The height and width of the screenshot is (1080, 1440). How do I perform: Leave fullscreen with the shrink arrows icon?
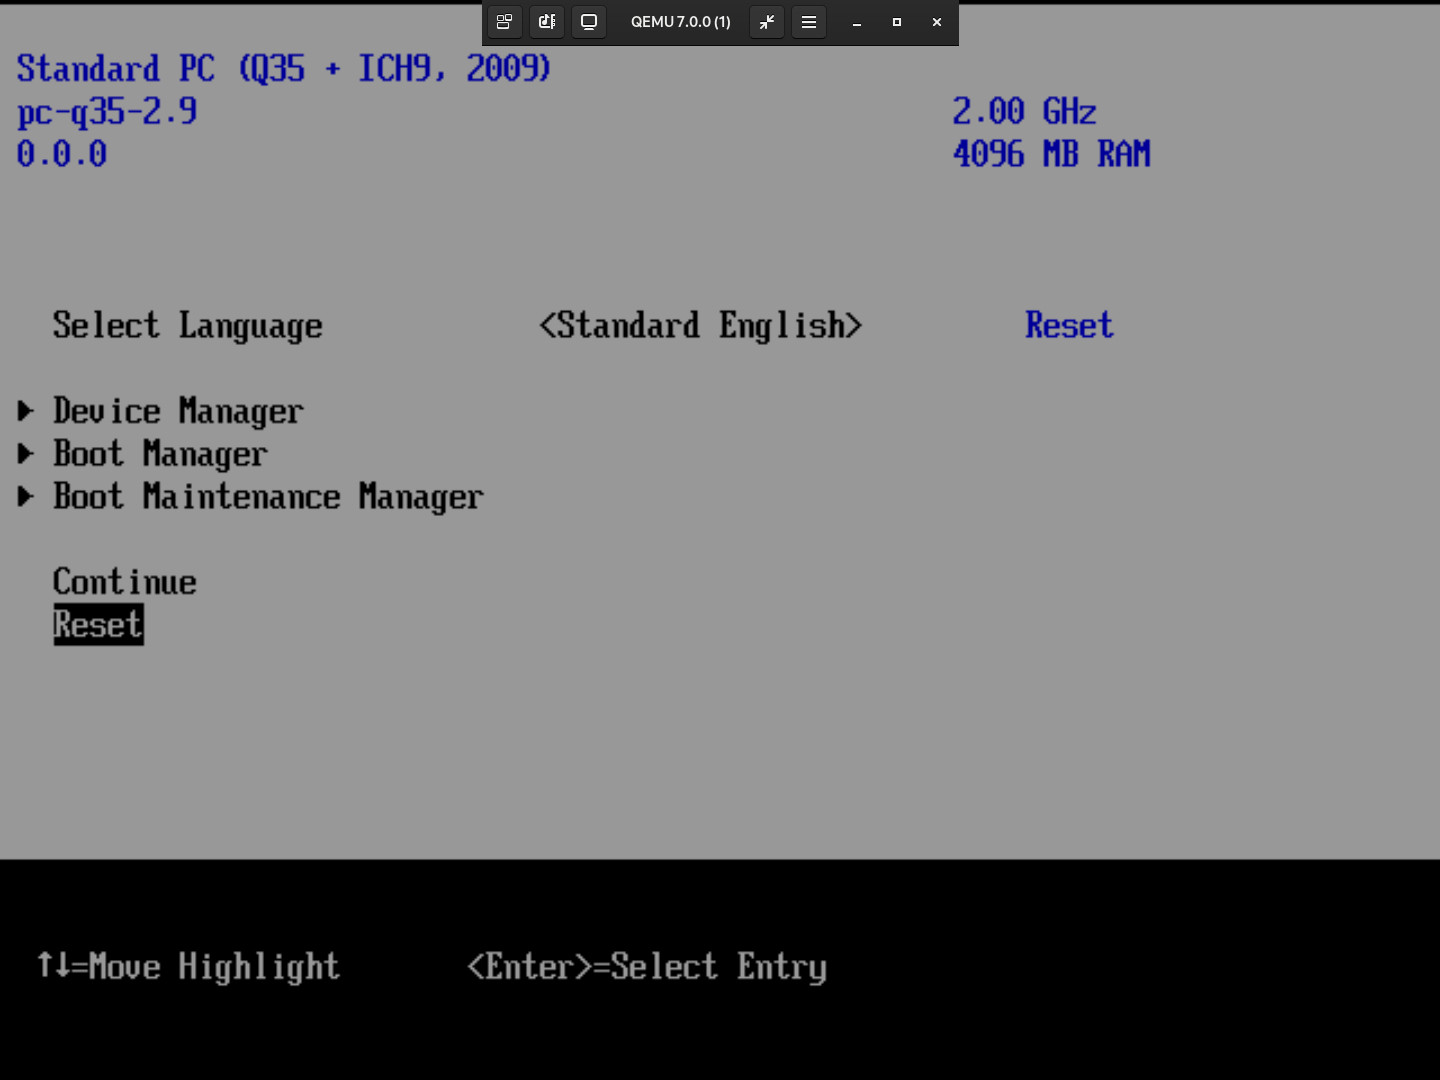click(x=767, y=22)
